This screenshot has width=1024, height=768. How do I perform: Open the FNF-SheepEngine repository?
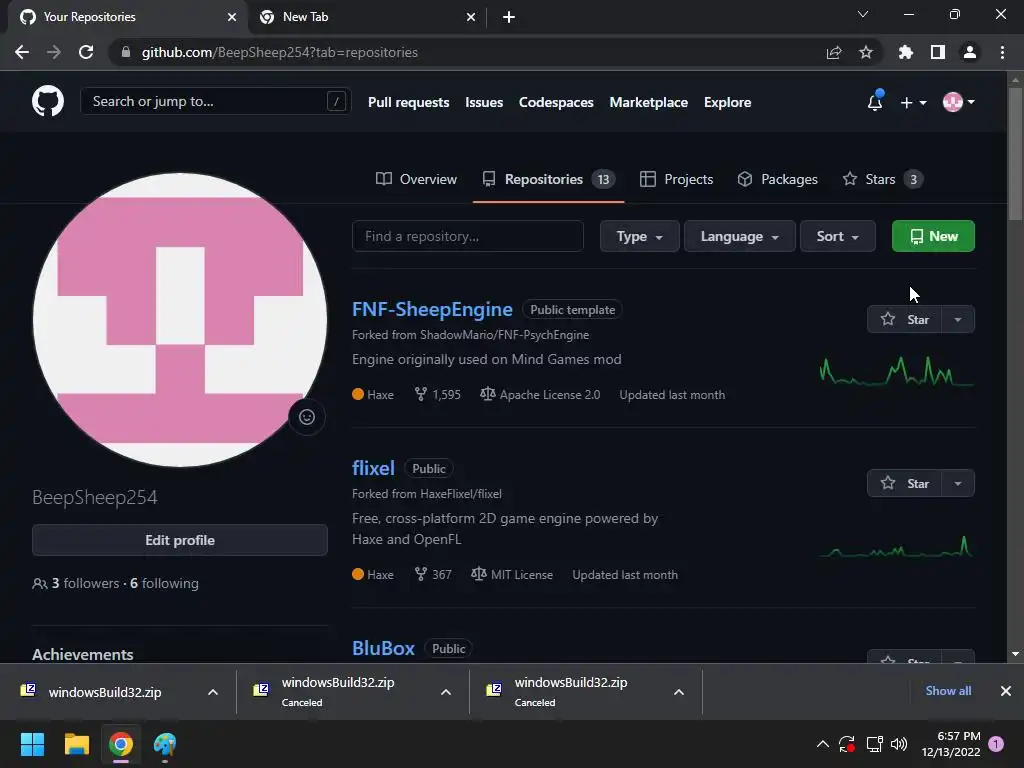click(432, 309)
